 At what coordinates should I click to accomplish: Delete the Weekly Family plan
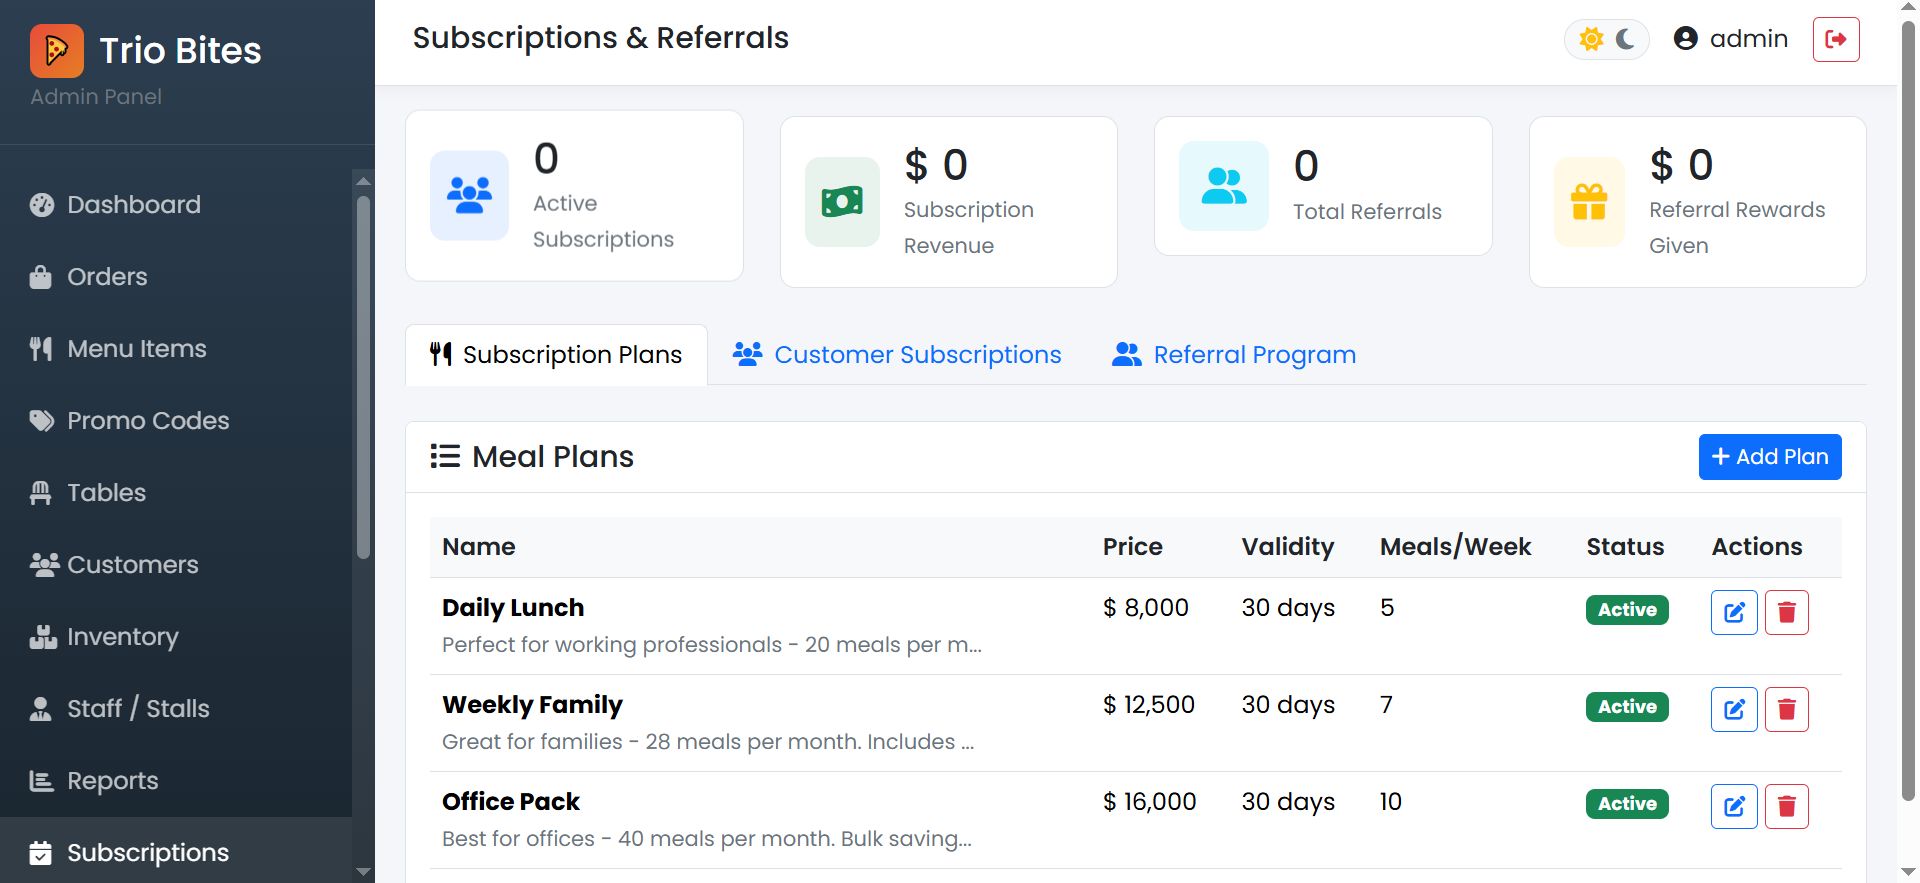1786,709
